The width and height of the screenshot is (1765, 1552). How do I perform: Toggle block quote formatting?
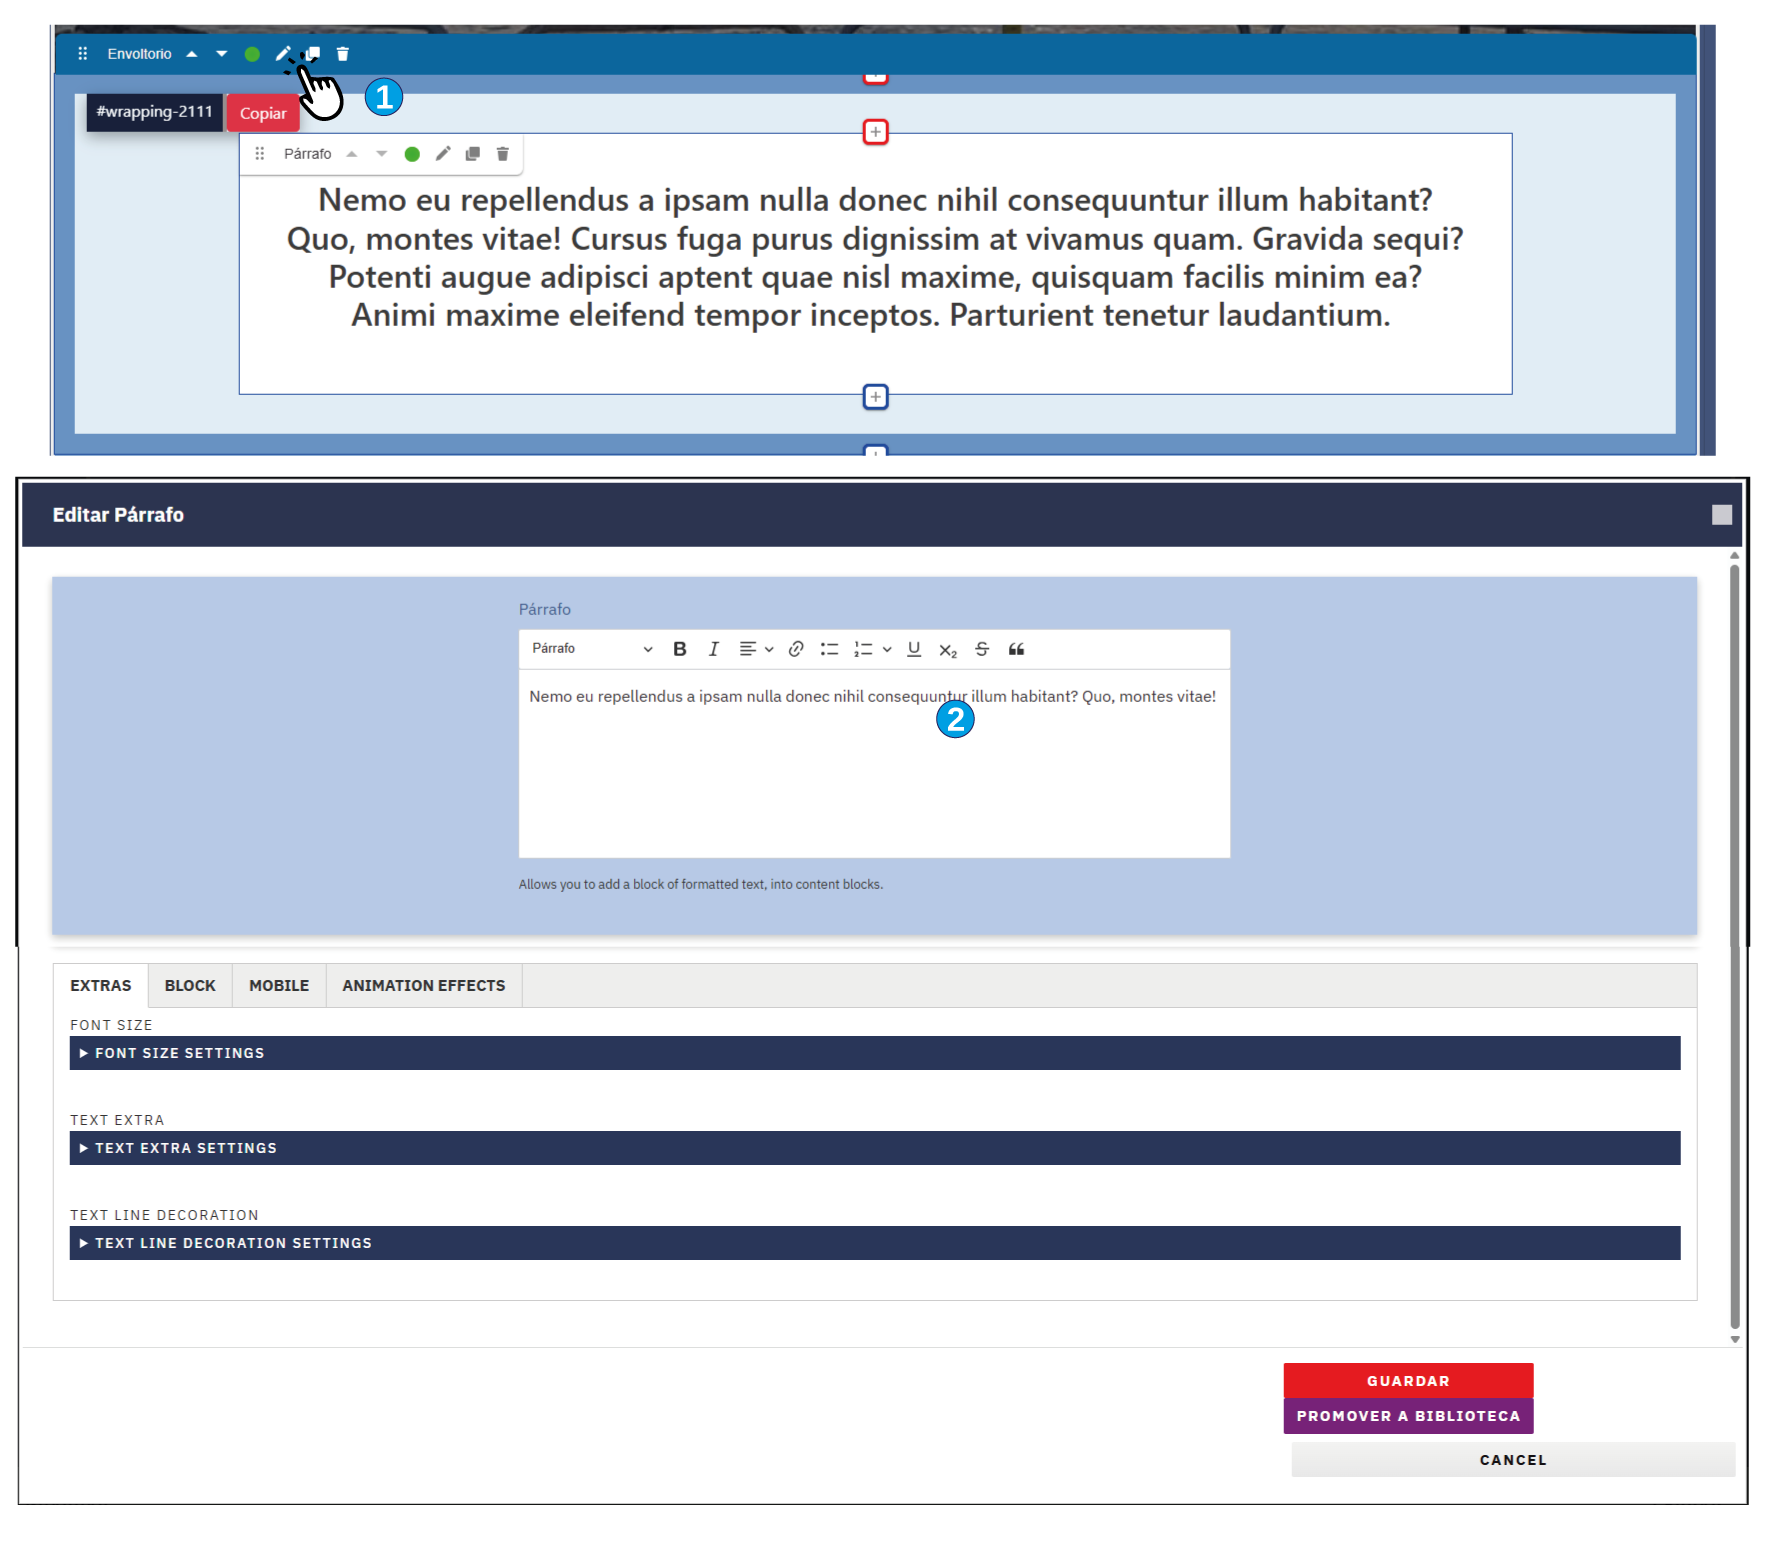(1016, 649)
